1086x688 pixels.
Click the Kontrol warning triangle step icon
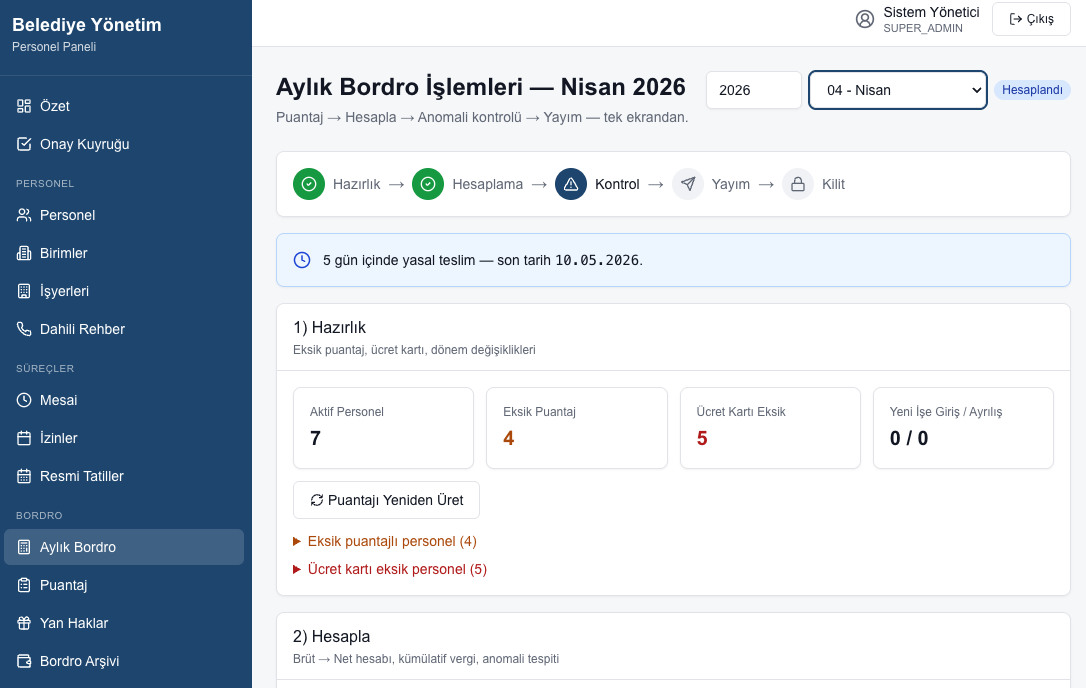pos(571,184)
